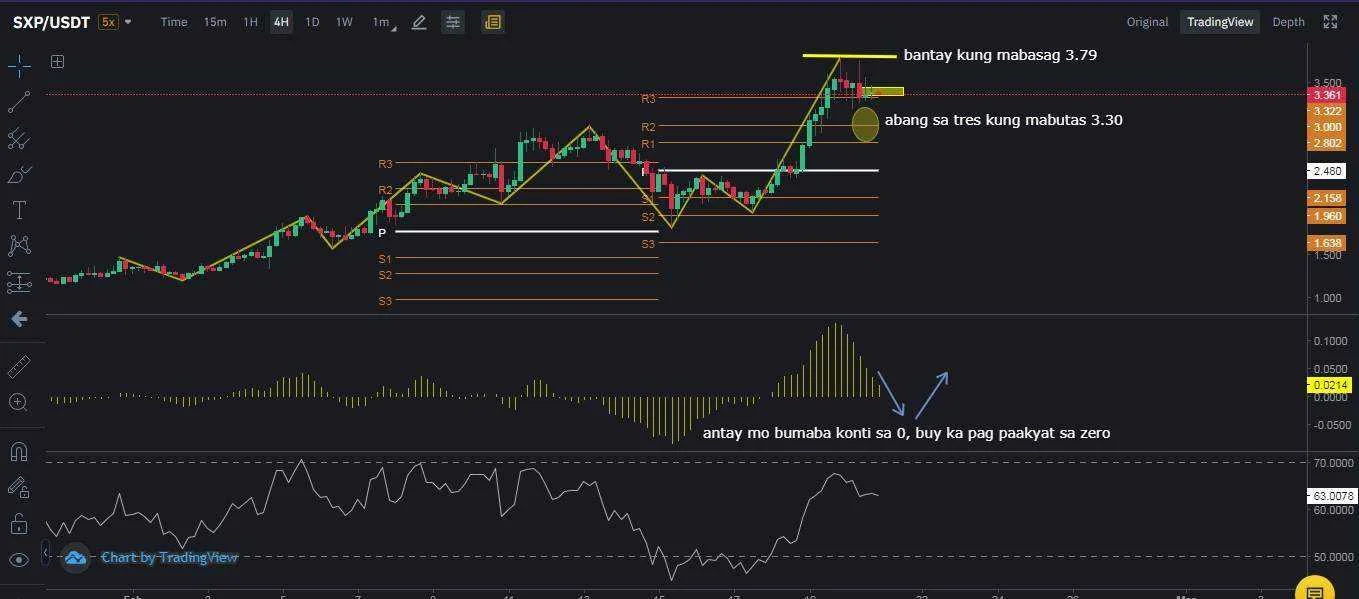1359x599 pixels.
Task: Click the SXP/USDT pair title
Action: (51, 22)
